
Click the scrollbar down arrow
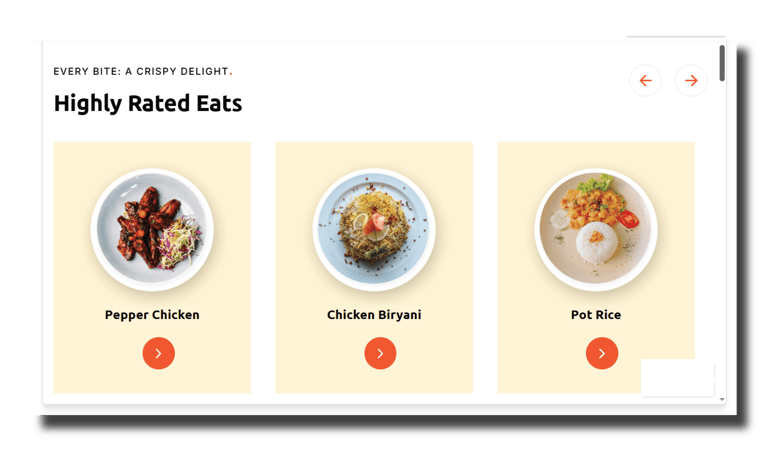pos(722,400)
